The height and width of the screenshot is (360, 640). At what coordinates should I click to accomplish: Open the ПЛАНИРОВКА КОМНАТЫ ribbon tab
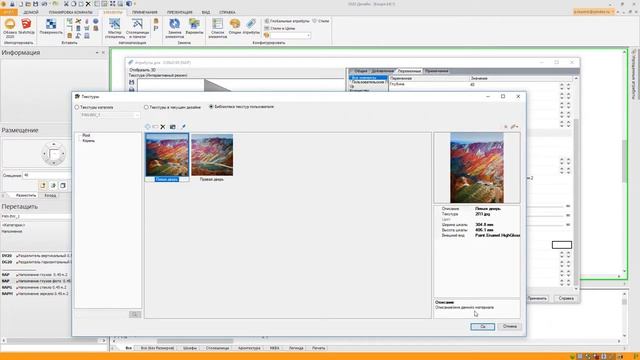(70, 12)
